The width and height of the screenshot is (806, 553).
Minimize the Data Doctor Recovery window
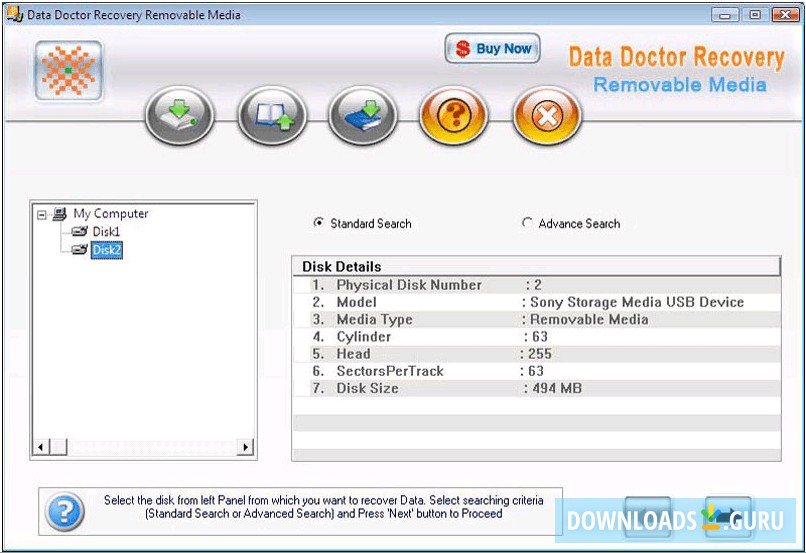725,15
